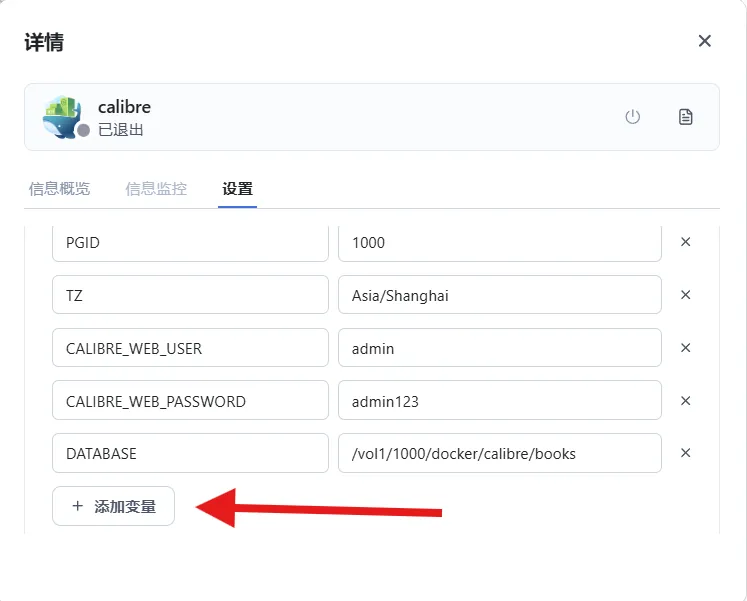Edit the /vol1/1000/docker/calibre/books value field

(x=500, y=453)
